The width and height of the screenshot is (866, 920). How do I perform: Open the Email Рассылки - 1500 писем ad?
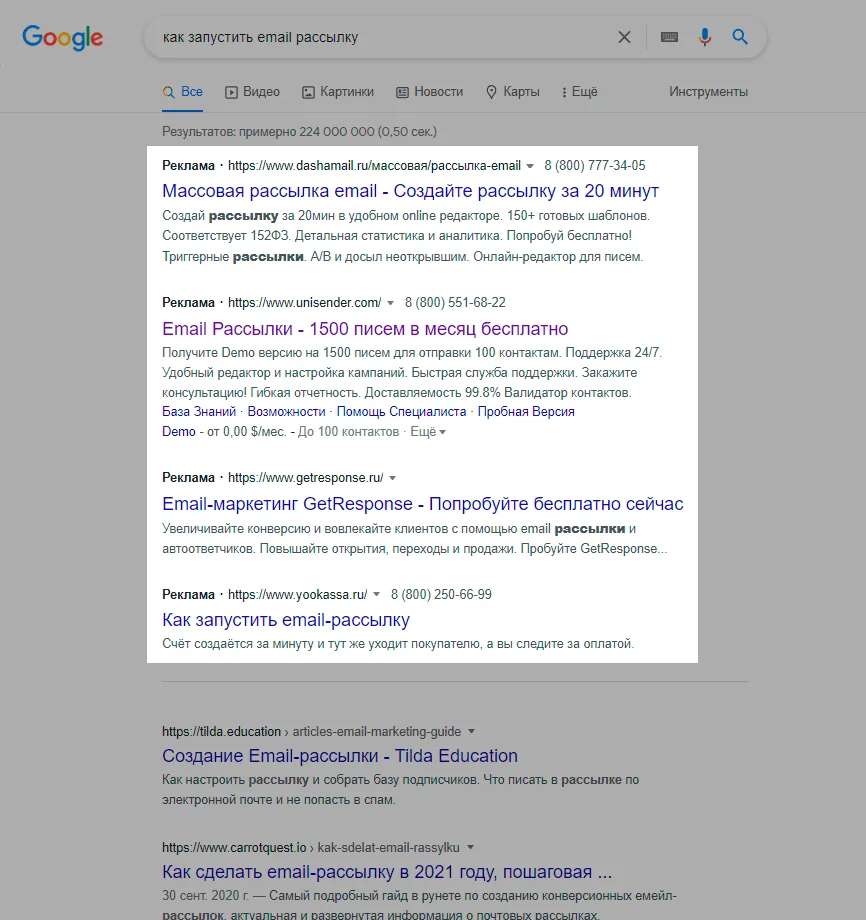pyautogui.click(x=365, y=329)
